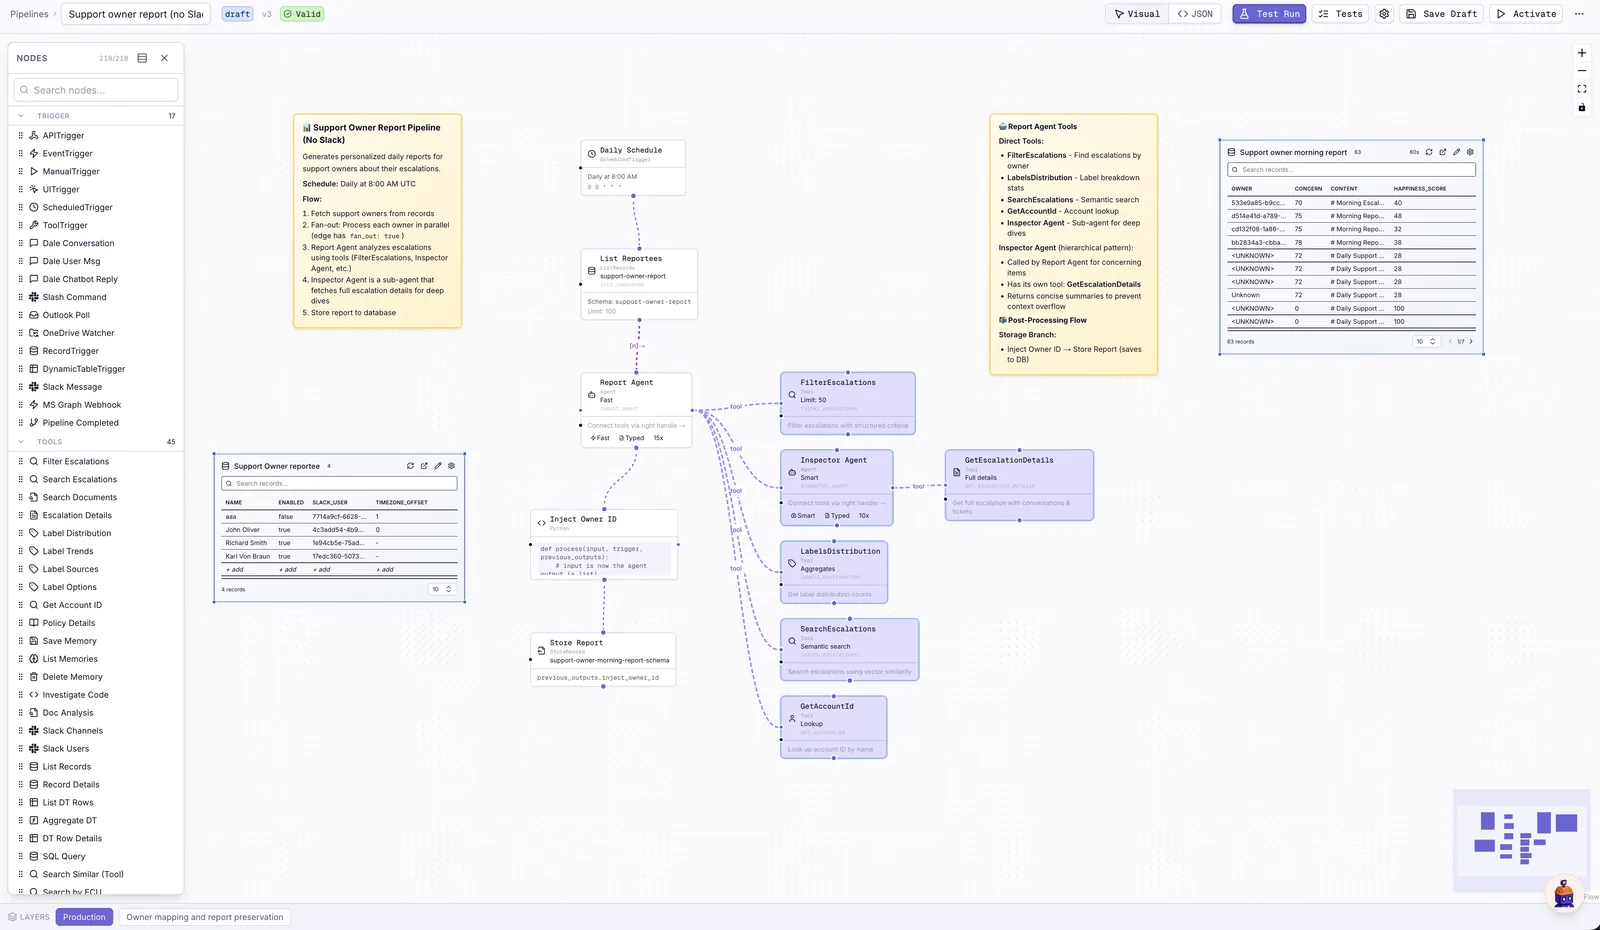This screenshot has width=1600, height=930.
Task: Fit the pipeline view to screen
Action: (x=1582, y=89)
